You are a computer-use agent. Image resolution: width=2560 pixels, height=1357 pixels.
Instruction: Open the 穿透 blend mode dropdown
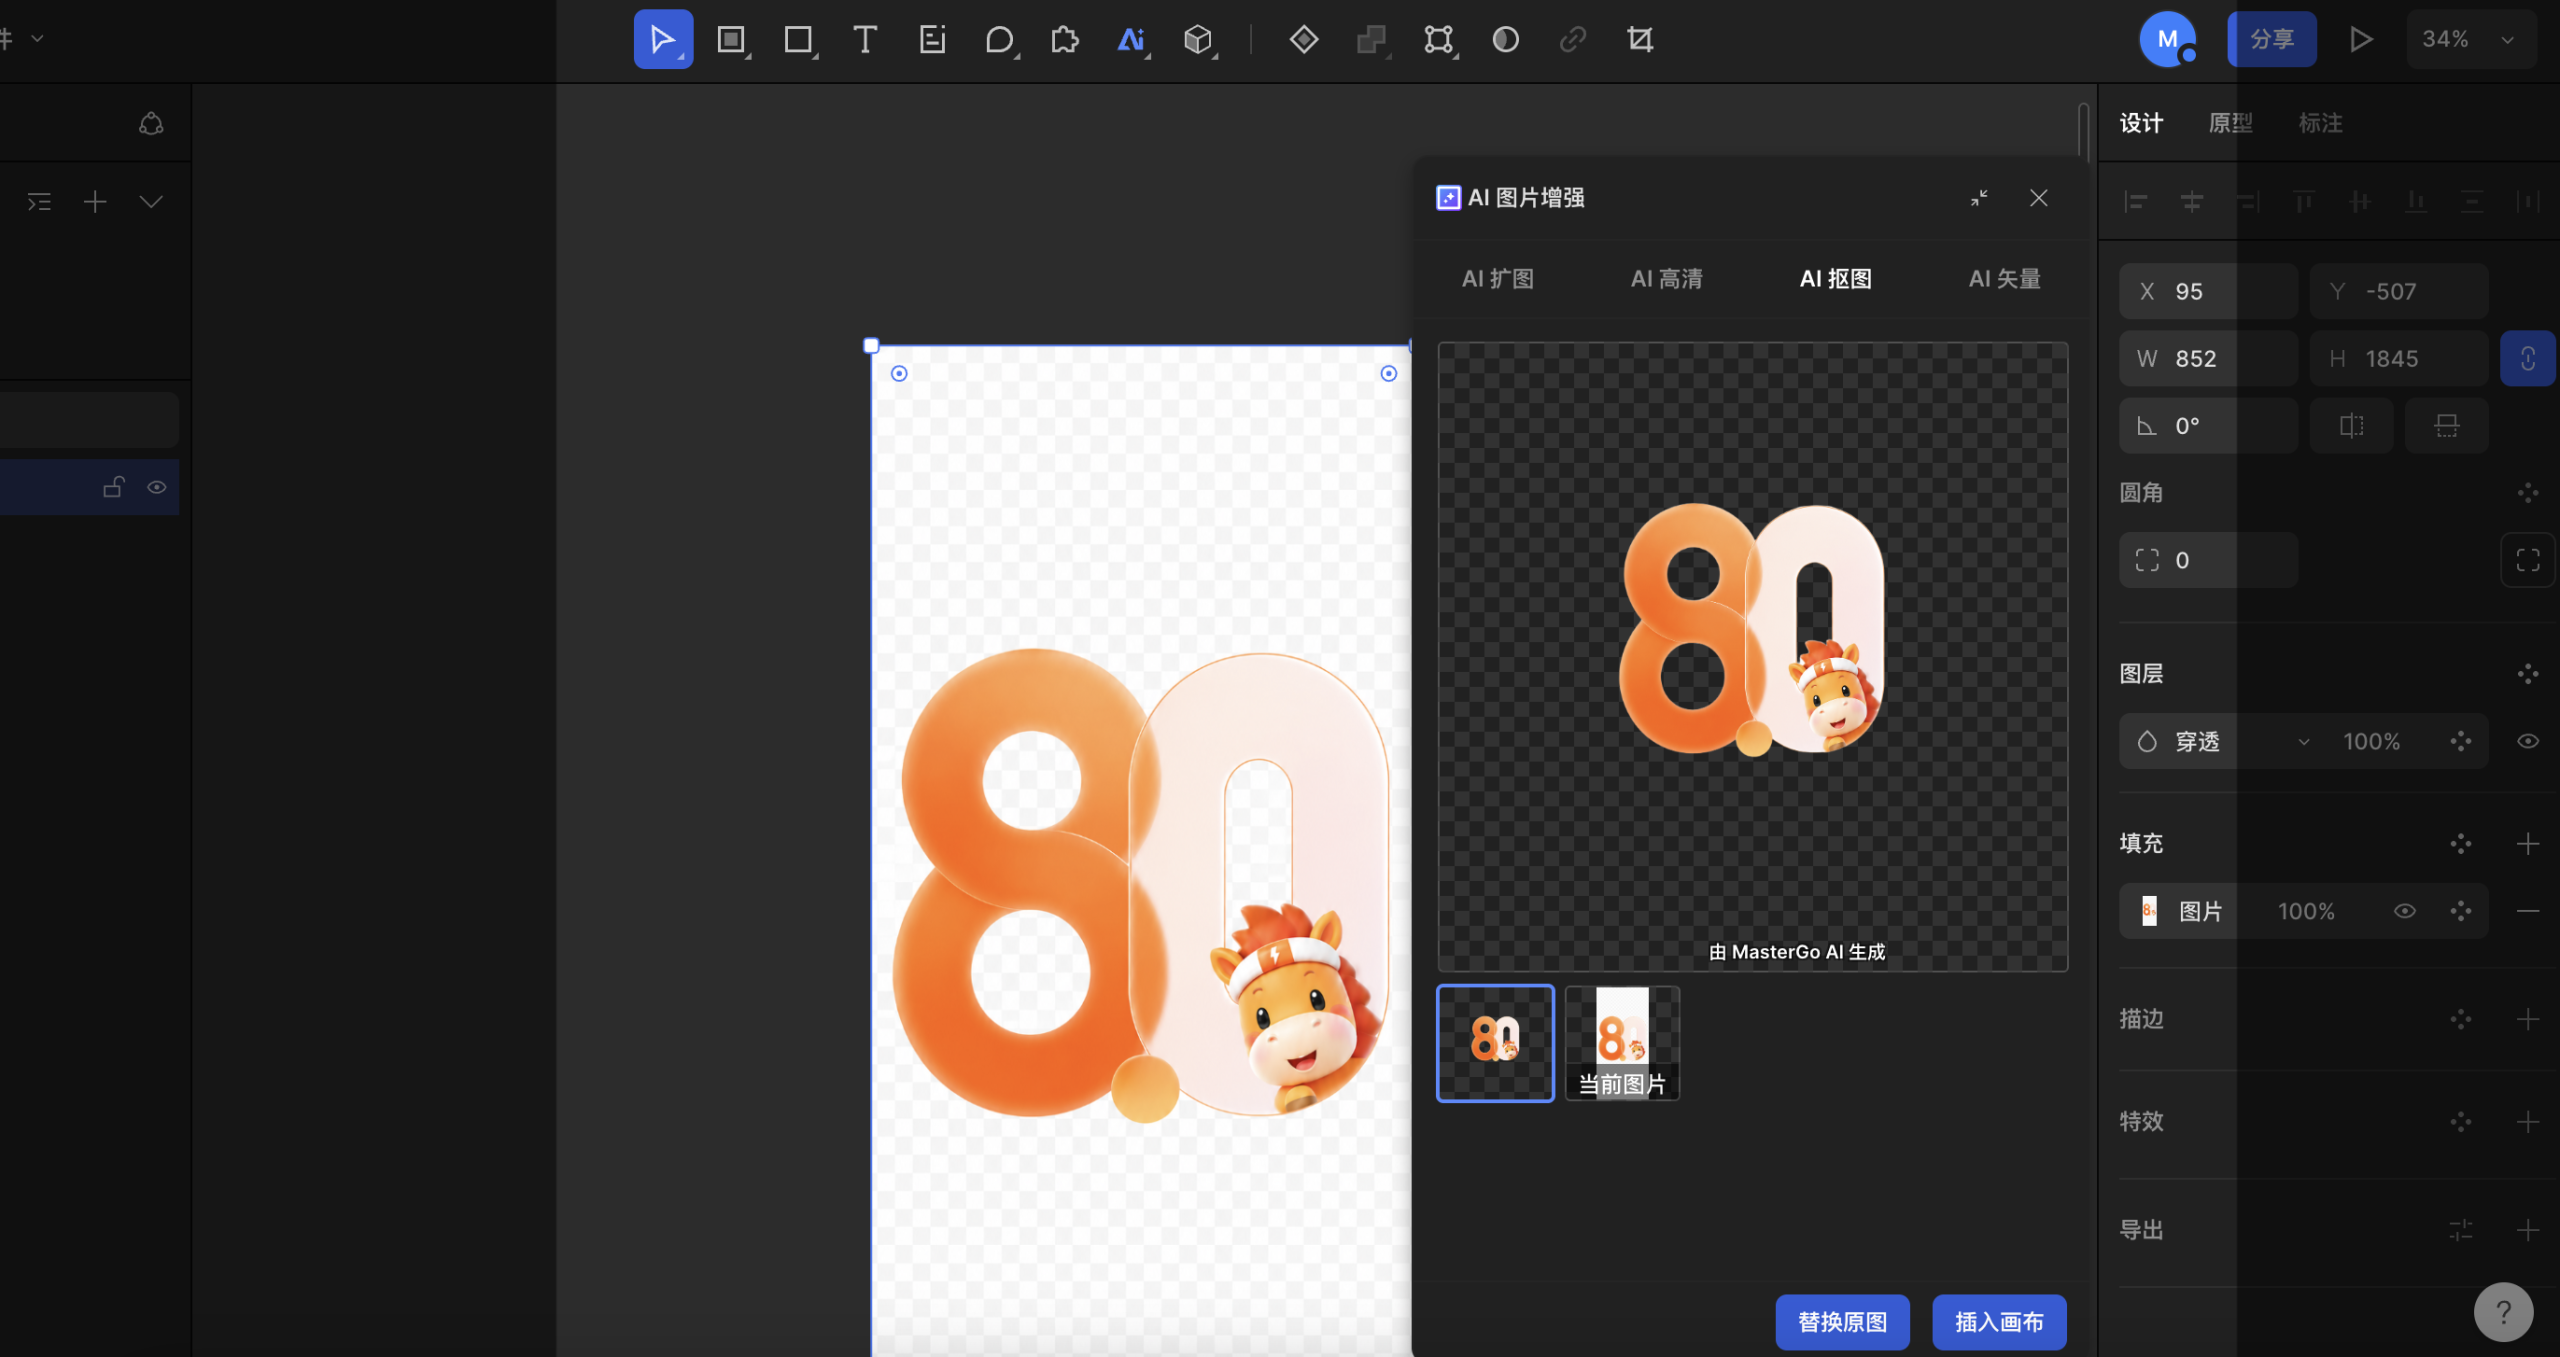coord(2222,741)
